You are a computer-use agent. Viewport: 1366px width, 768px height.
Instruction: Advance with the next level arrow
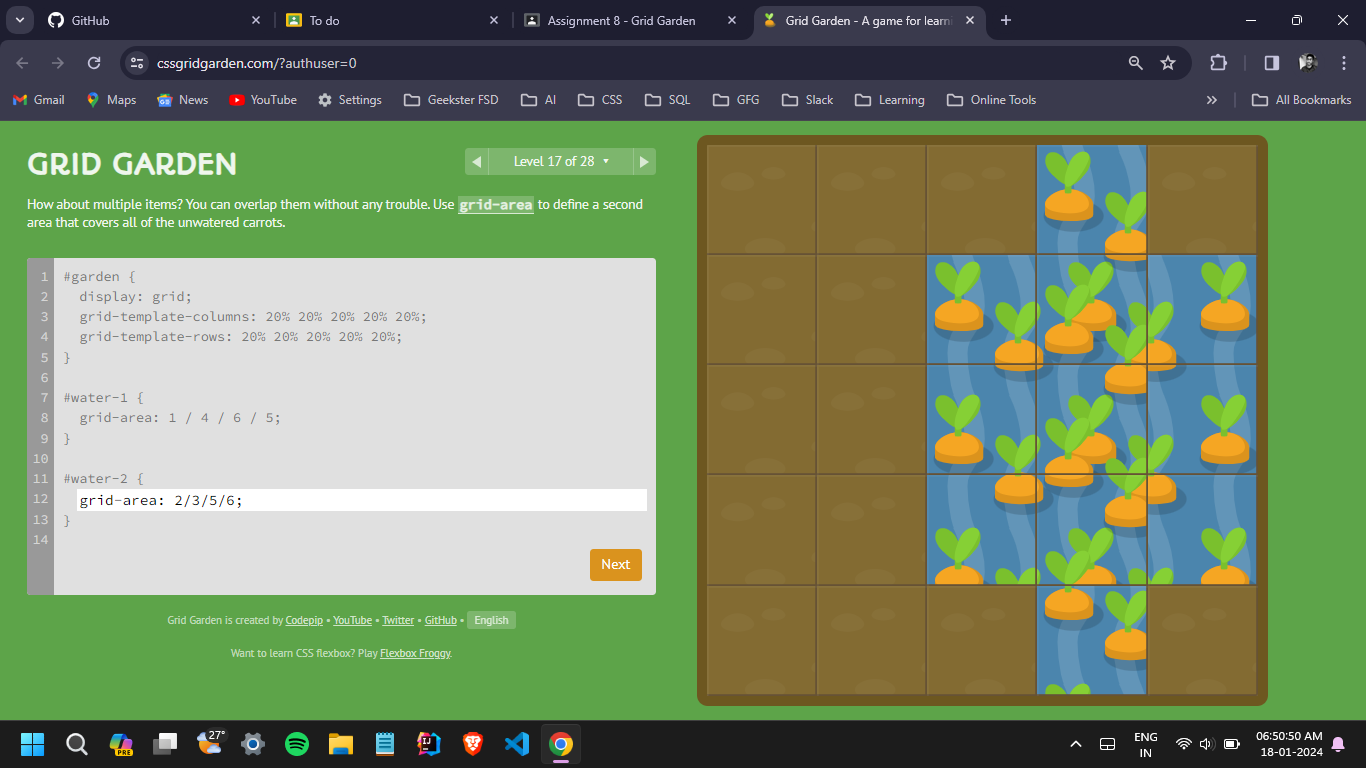(645, 161)
